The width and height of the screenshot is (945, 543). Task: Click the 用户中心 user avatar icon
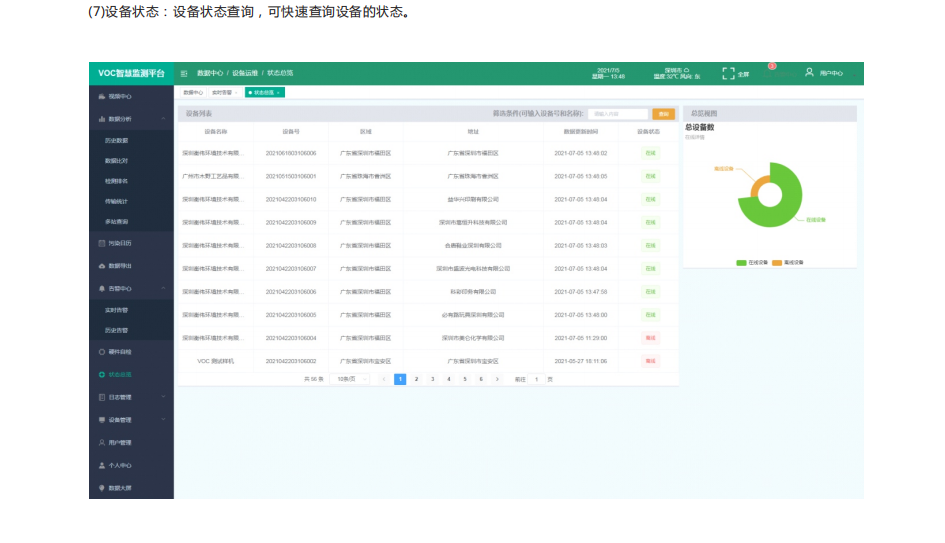809,72
